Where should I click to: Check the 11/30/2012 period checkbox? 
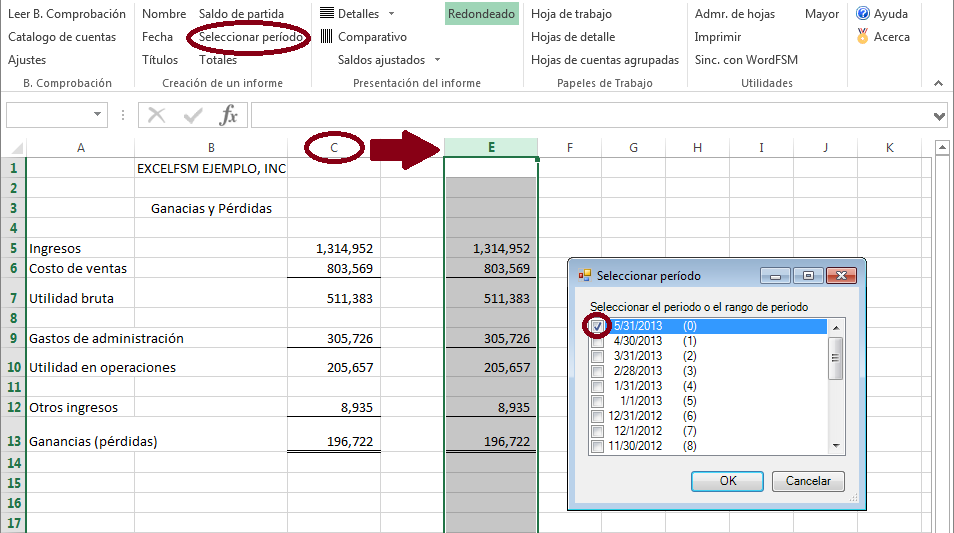click(x=597, y=446)
